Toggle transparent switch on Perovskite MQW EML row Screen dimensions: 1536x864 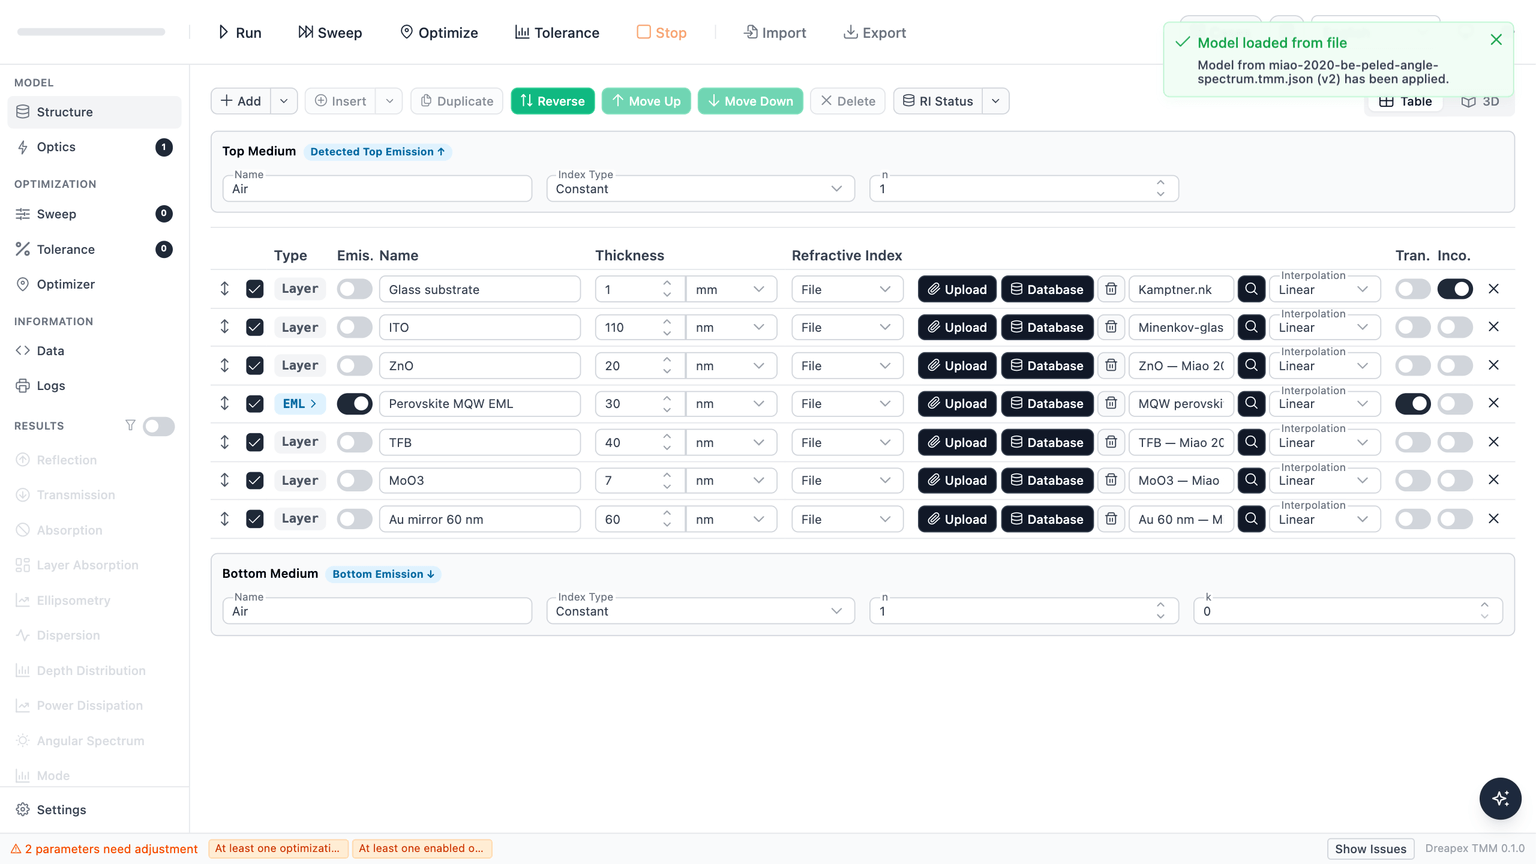coord(1413,404)
